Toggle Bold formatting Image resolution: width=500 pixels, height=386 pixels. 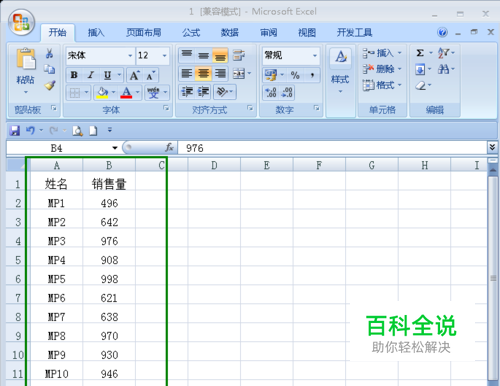(x=74, y=75)
